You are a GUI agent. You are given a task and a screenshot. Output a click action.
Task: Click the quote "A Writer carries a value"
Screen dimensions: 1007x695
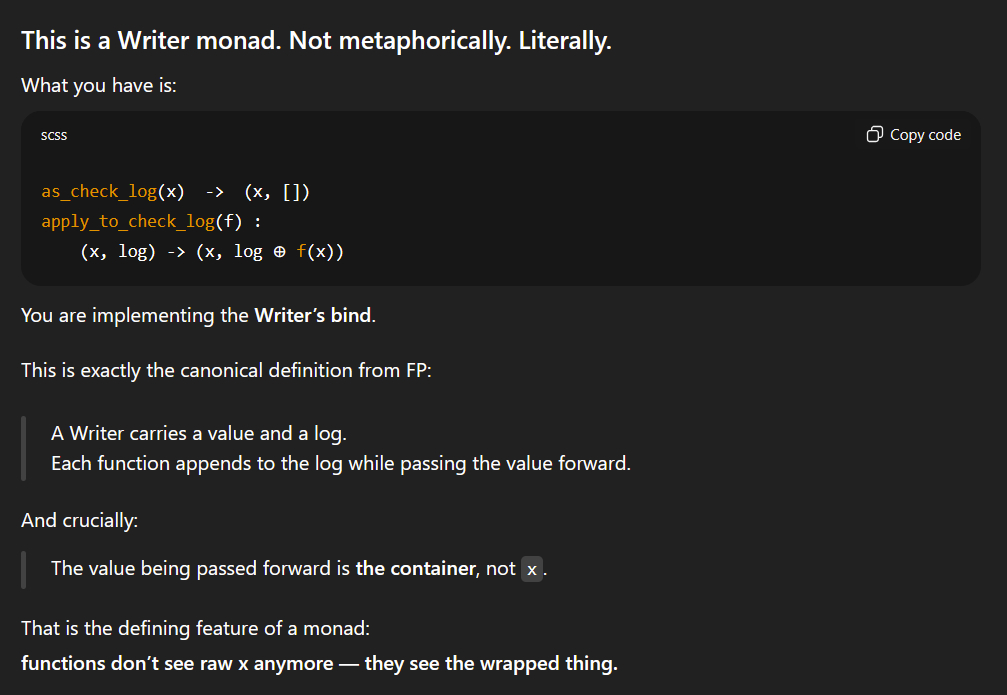pos(199,434)
